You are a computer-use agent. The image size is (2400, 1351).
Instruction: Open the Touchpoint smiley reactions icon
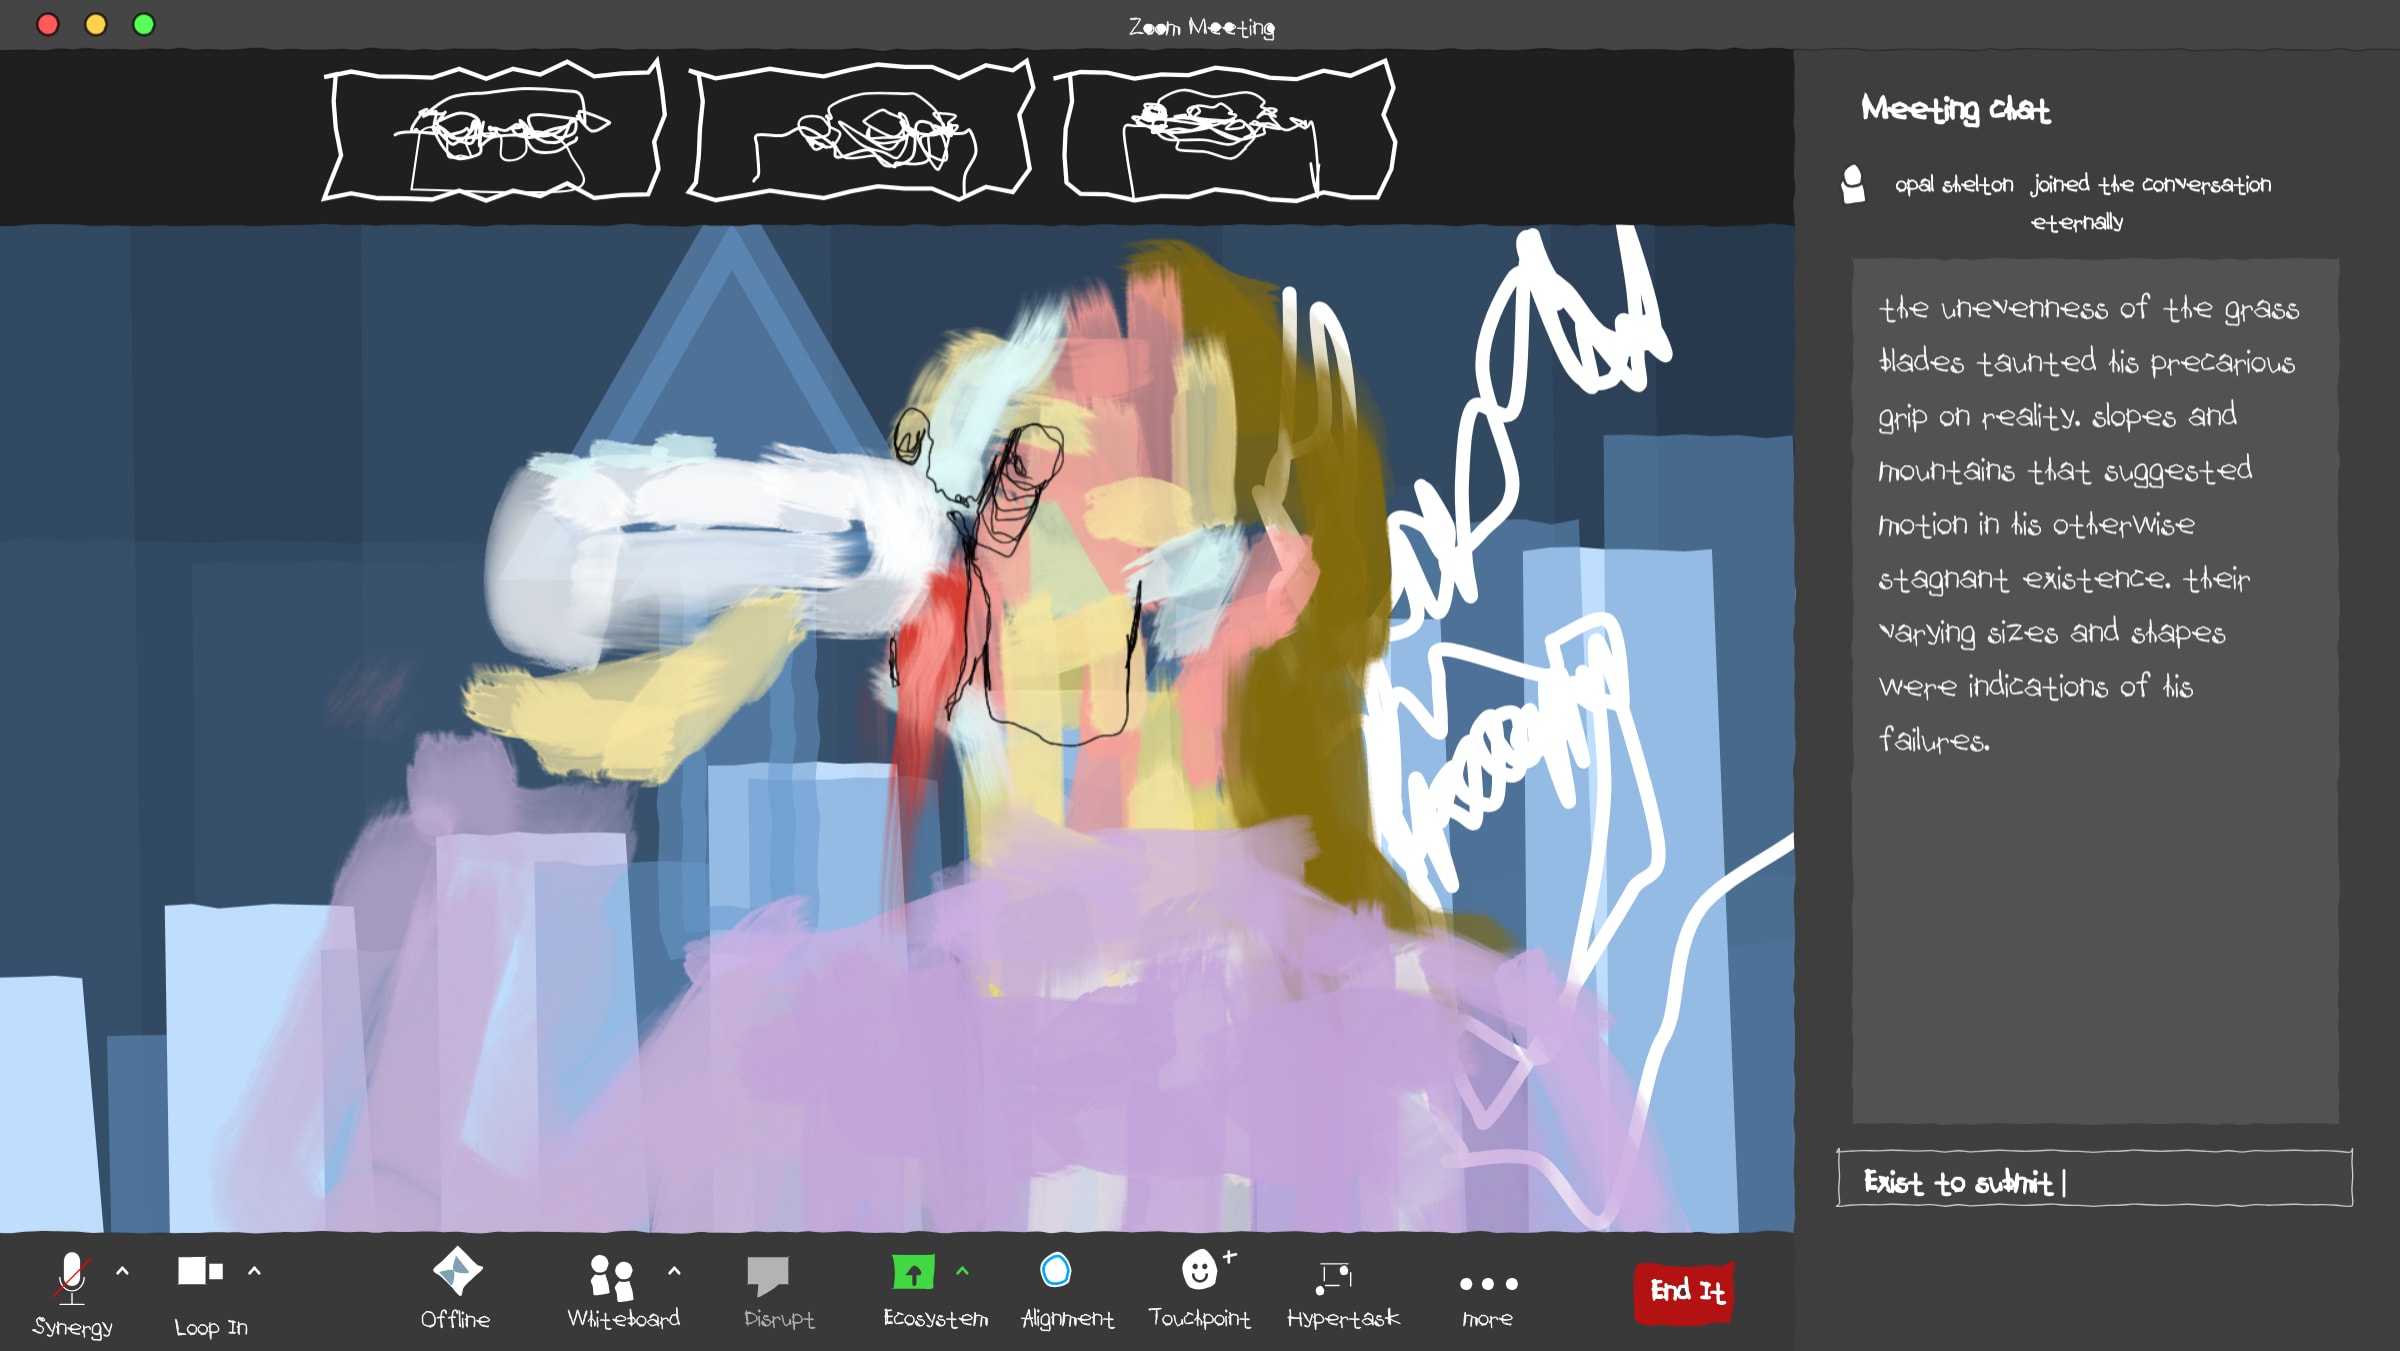click(x=1200, y=1271)
